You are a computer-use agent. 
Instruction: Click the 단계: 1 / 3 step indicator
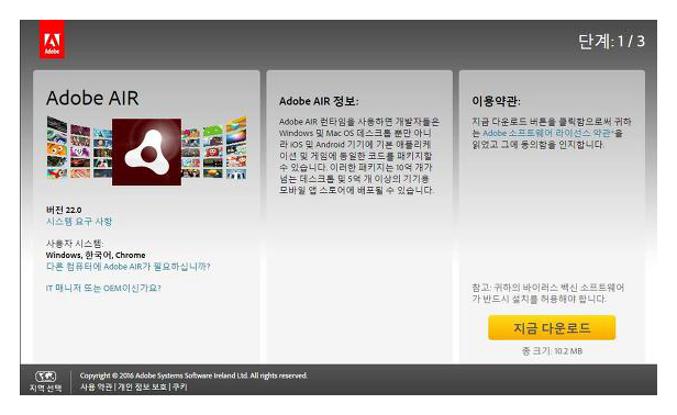[611, 41]
